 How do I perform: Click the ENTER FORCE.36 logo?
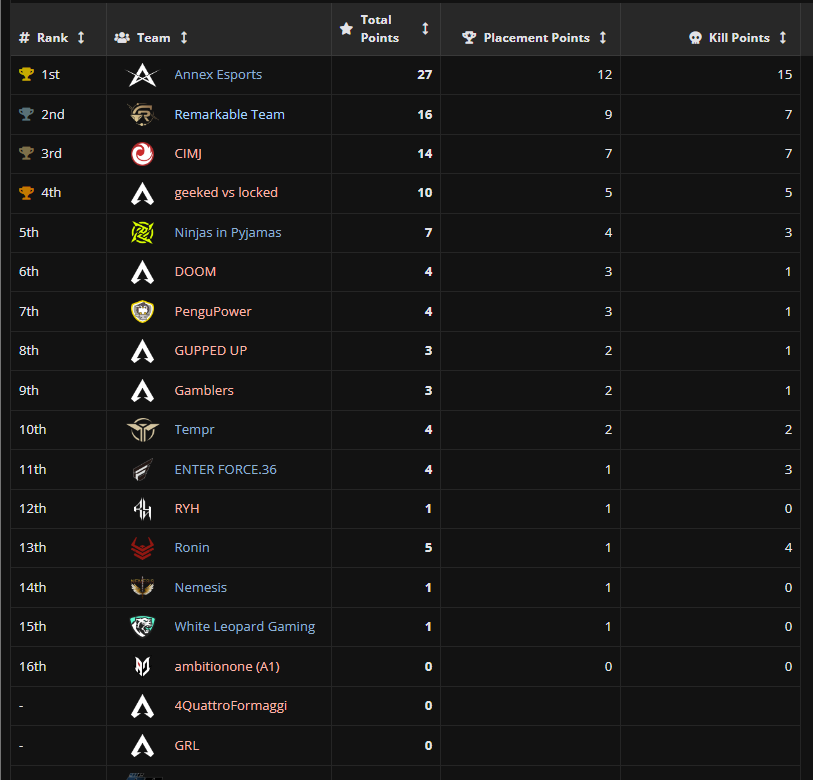[x=143, y=470]
